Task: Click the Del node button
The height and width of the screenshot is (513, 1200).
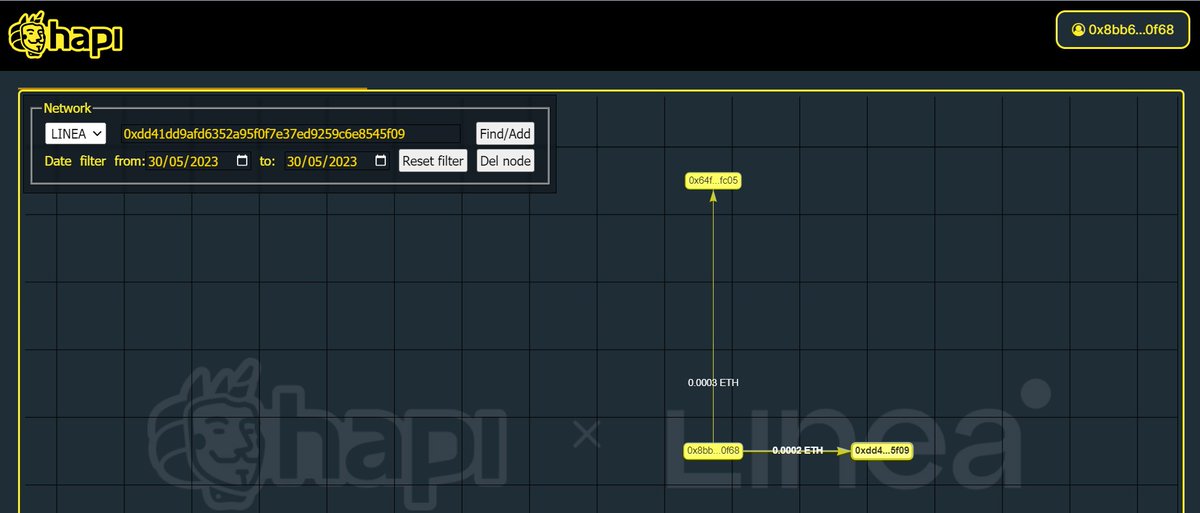Action: tap(505, 161)
